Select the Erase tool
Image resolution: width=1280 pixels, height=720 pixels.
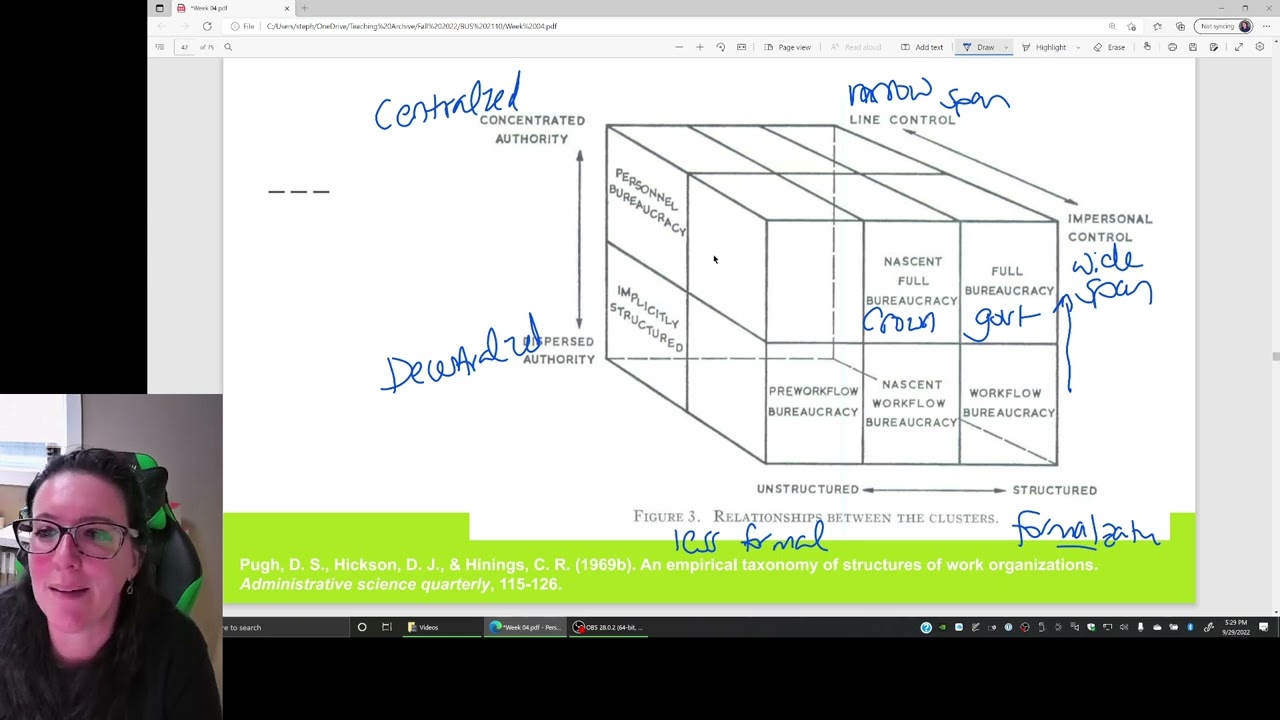1109,47
